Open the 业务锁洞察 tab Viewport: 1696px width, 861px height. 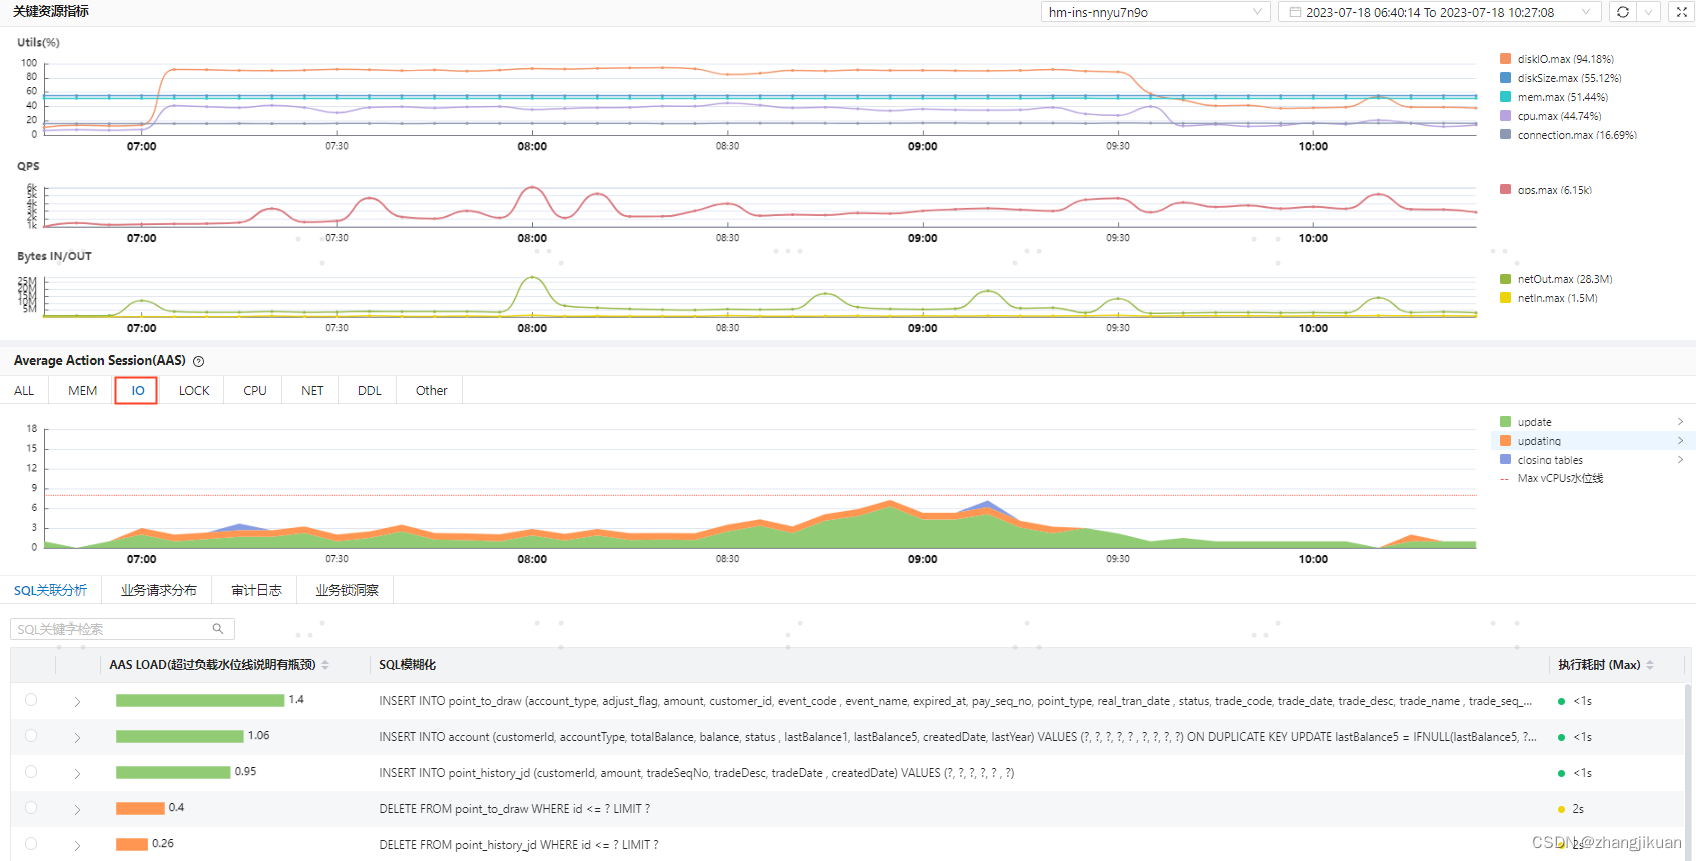[x=347, y=590]
